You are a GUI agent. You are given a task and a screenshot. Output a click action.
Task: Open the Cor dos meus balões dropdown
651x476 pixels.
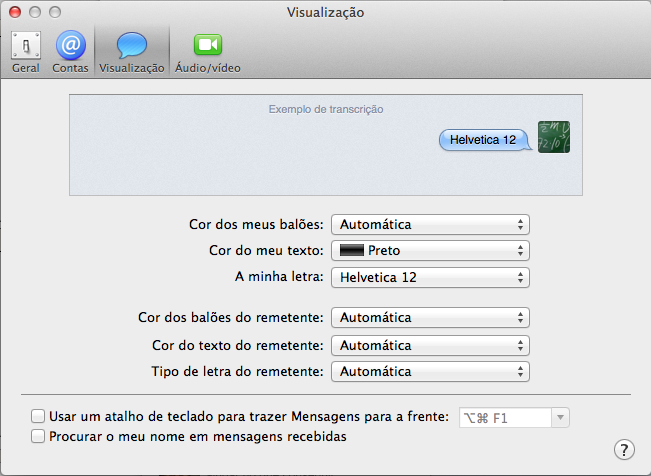tap(430, 225)
